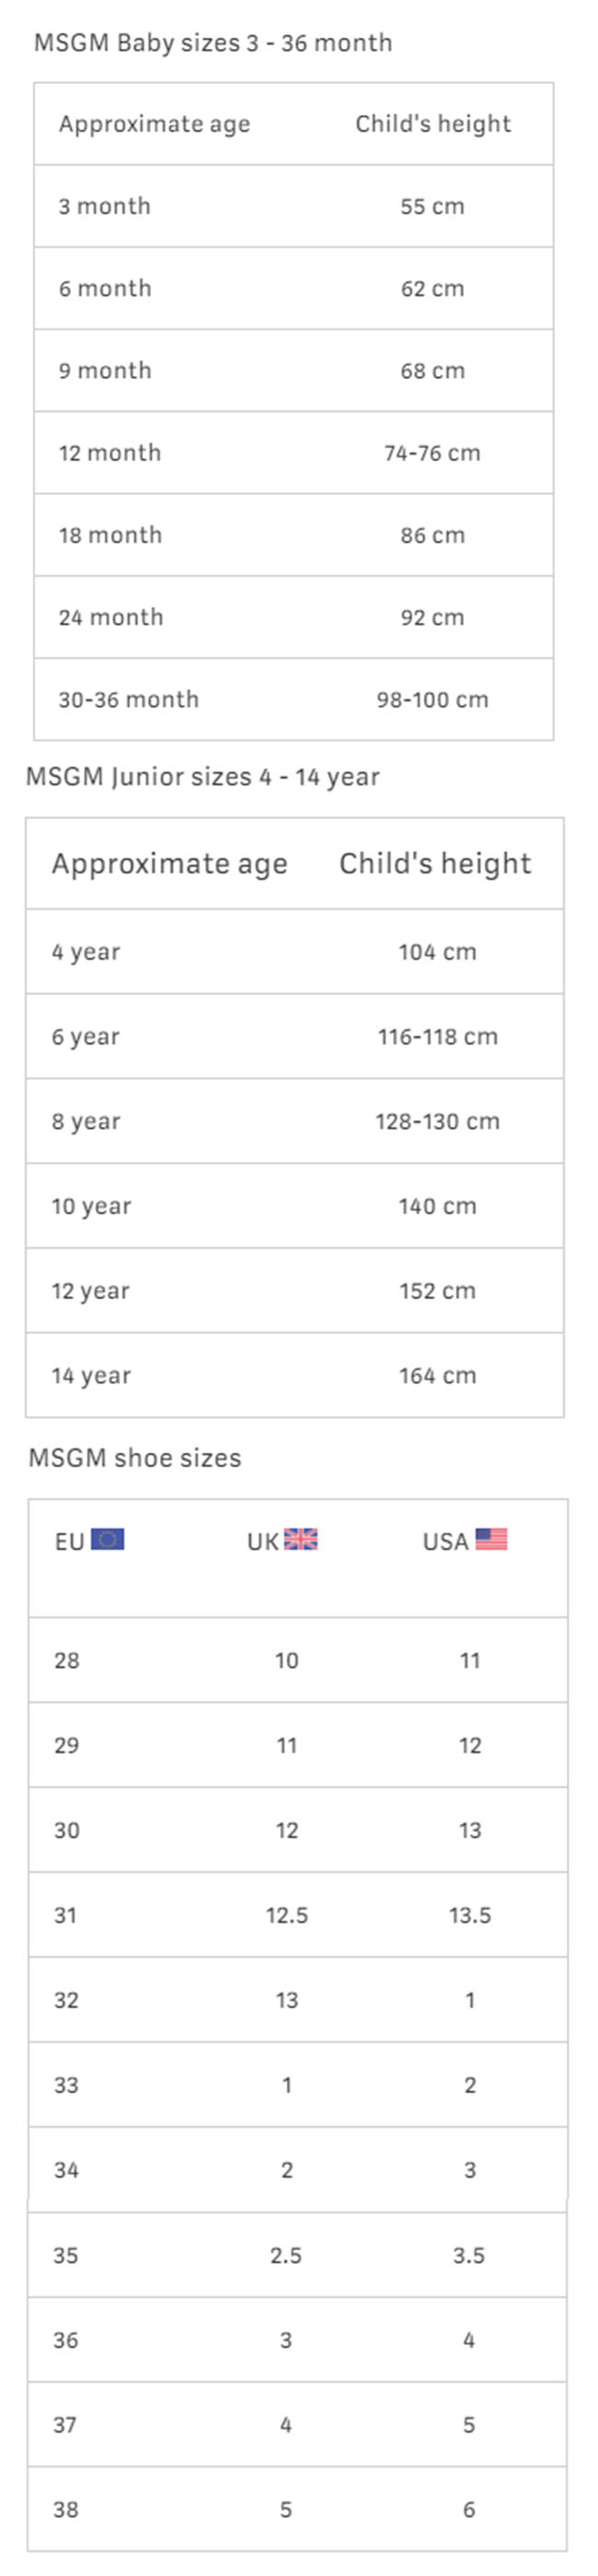Click the MSGM Junior sizes heading
This screenshot has height=2576, width=598.
[203, 777]
